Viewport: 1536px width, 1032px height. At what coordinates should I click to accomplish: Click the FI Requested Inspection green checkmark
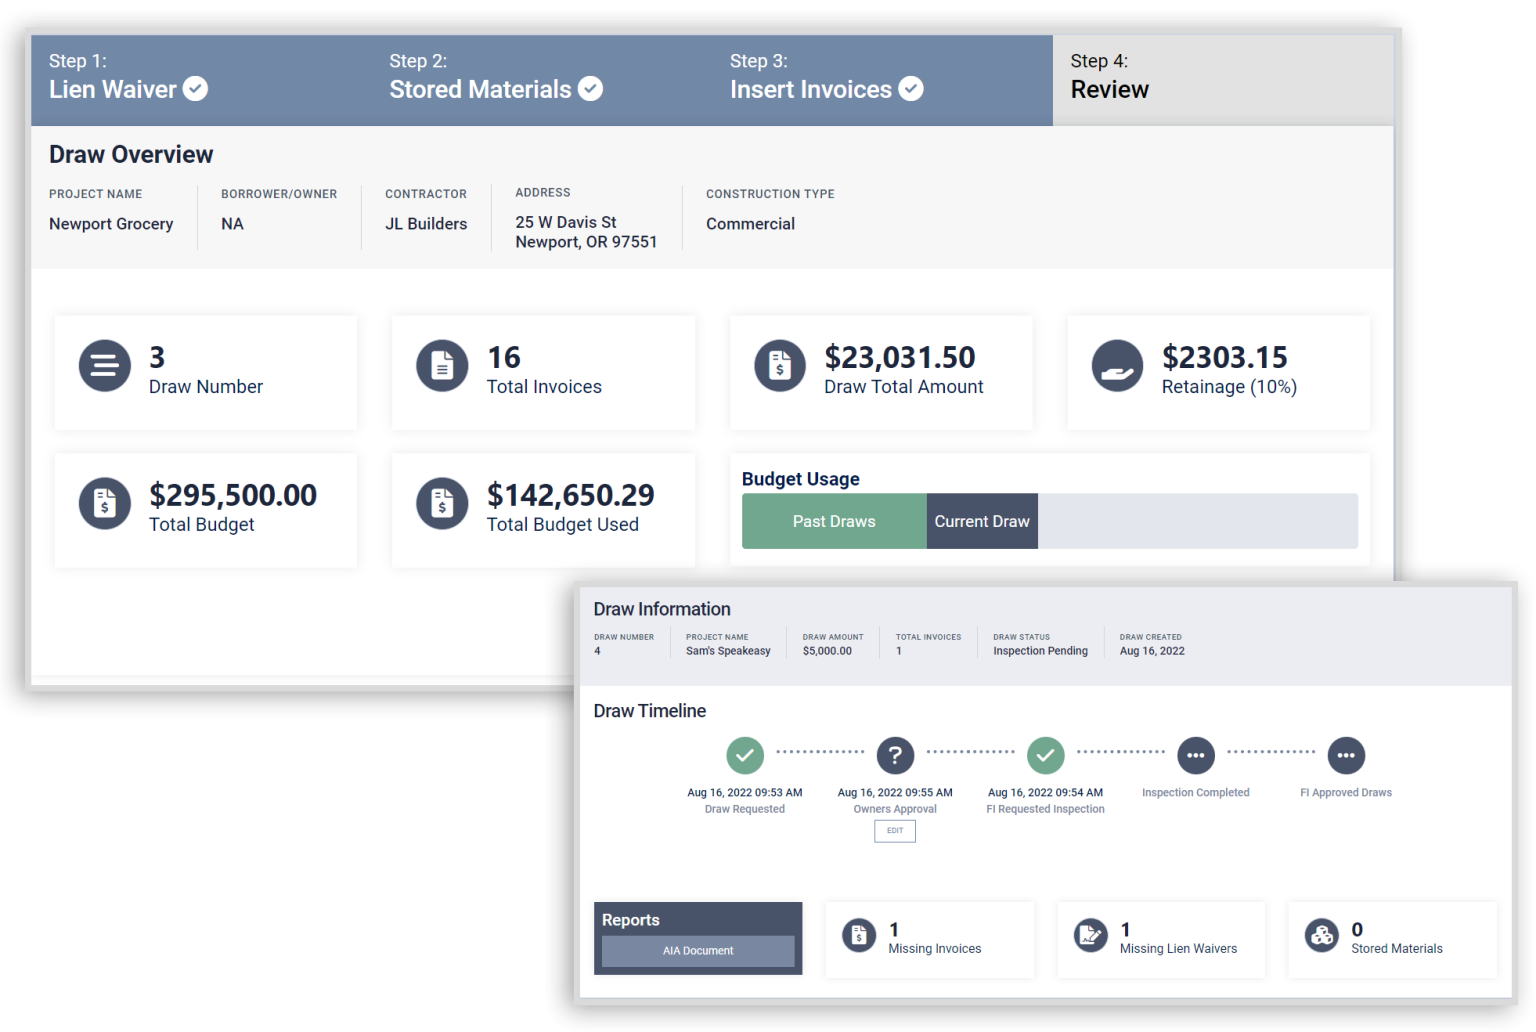point(1045,755)
